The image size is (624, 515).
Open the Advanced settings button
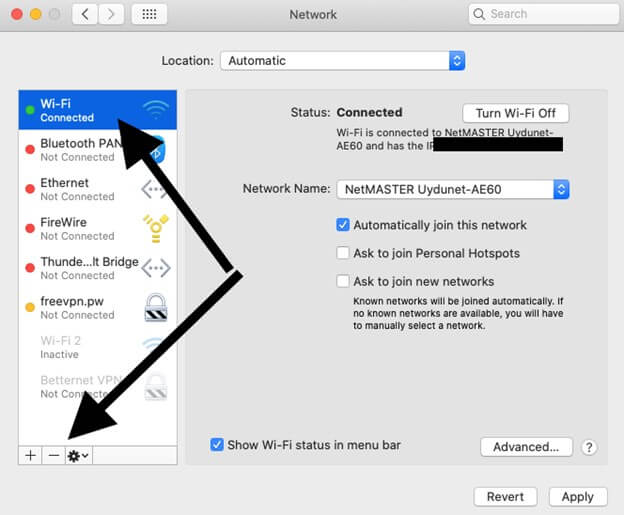[526, 447]
